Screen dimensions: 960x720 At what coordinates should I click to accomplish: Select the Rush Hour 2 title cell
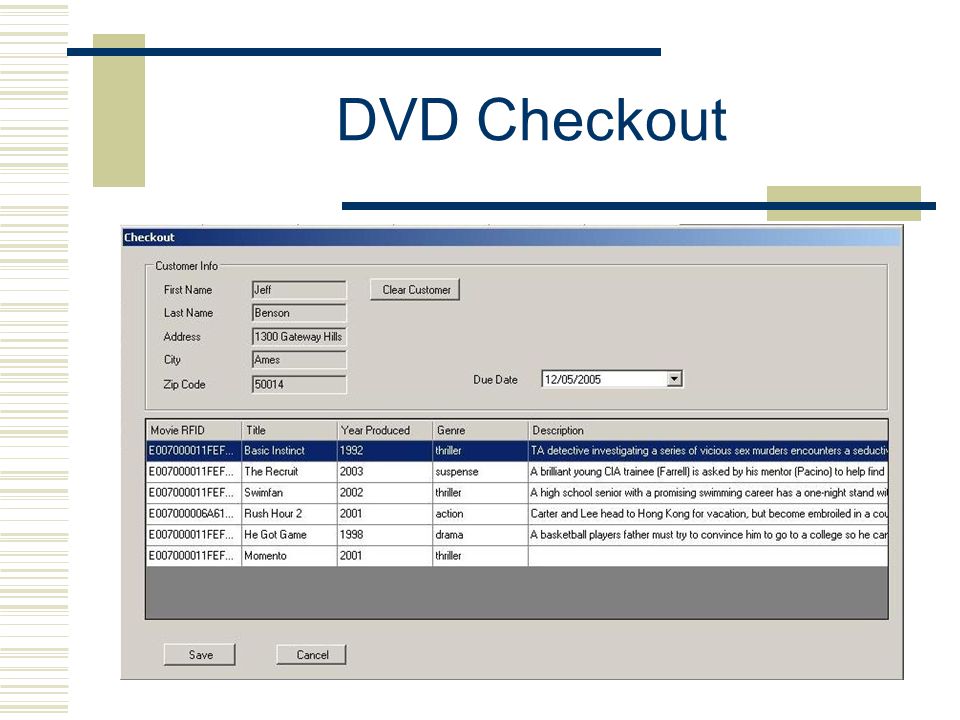(x=290, y=514)
